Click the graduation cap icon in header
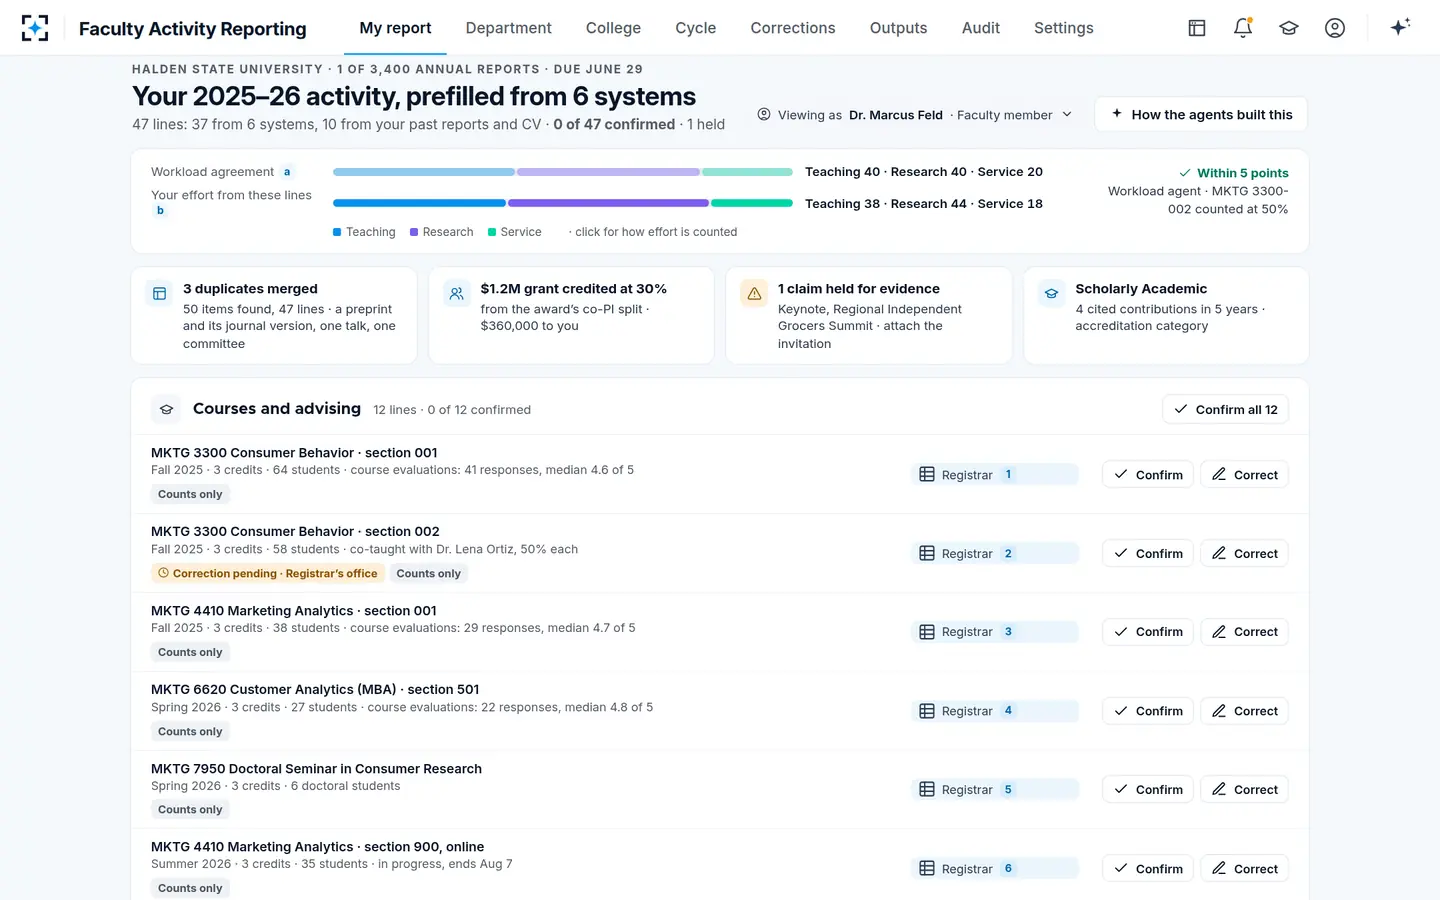The width and height of the screenshot is (1440, 900). (x=1289, y=28)
